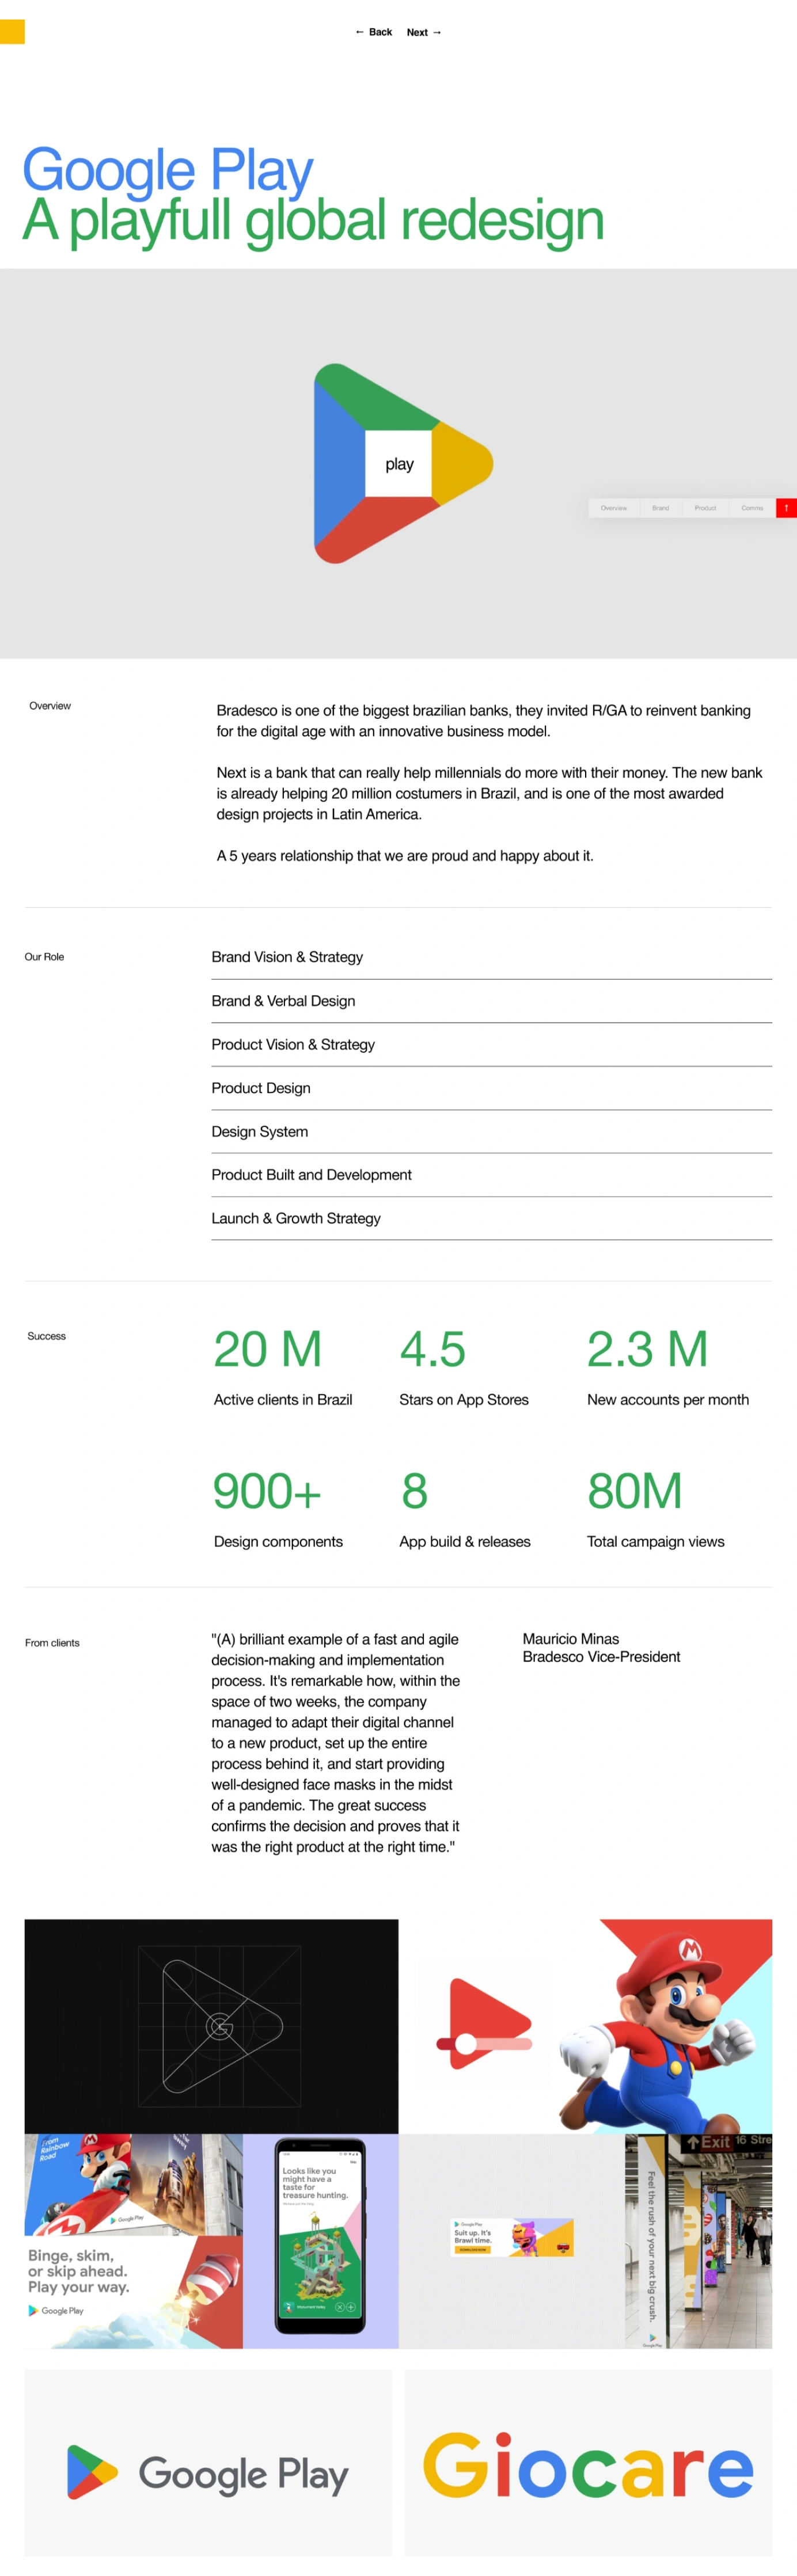Click Mauricio Minas name text

click(x=571, y=1639)
